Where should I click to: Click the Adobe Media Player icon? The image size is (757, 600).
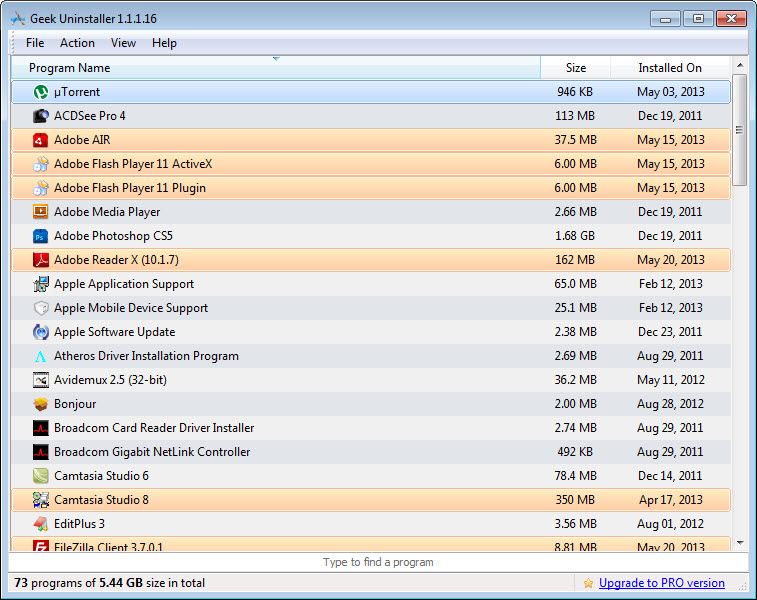click(x=41, y=212)
